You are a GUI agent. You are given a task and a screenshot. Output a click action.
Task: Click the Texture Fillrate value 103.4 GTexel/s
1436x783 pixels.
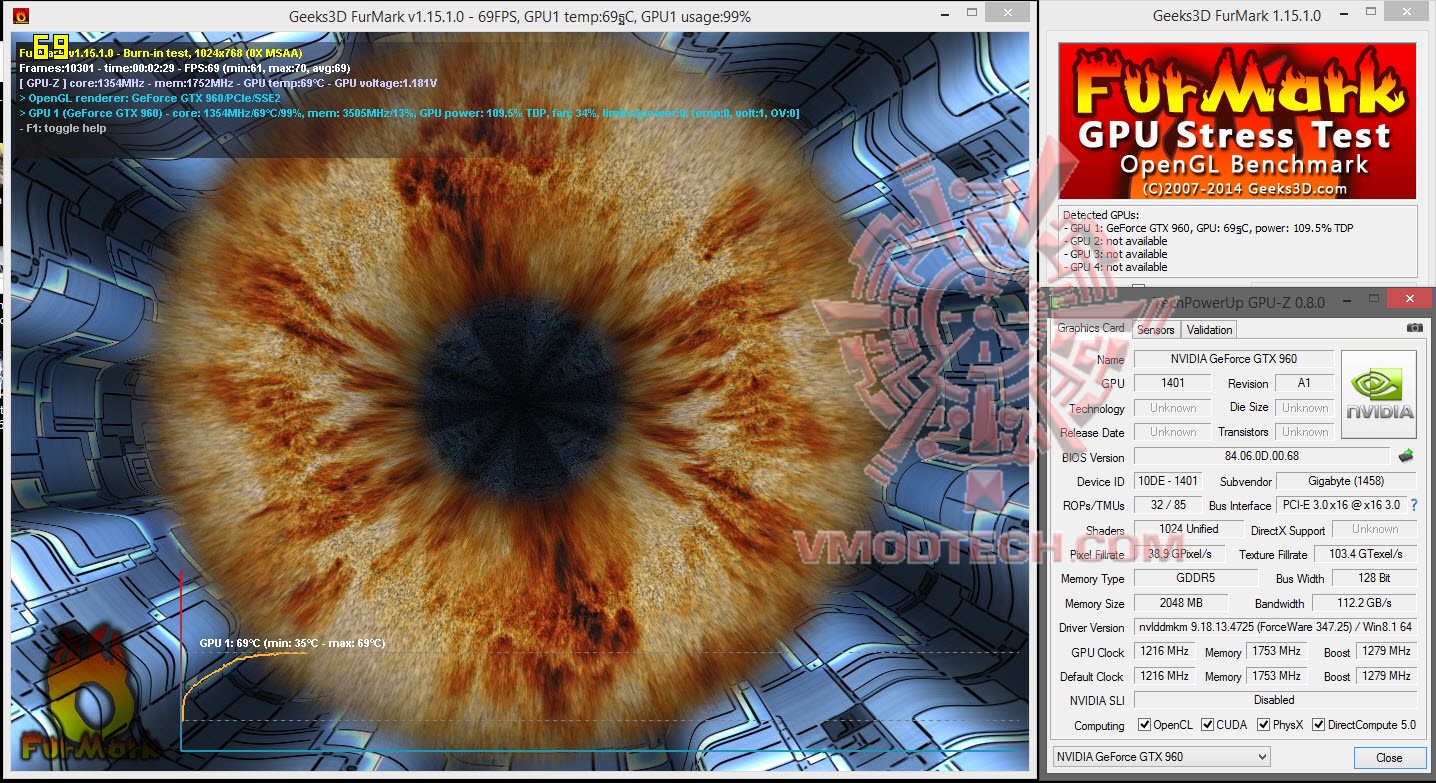(1365, 554)
